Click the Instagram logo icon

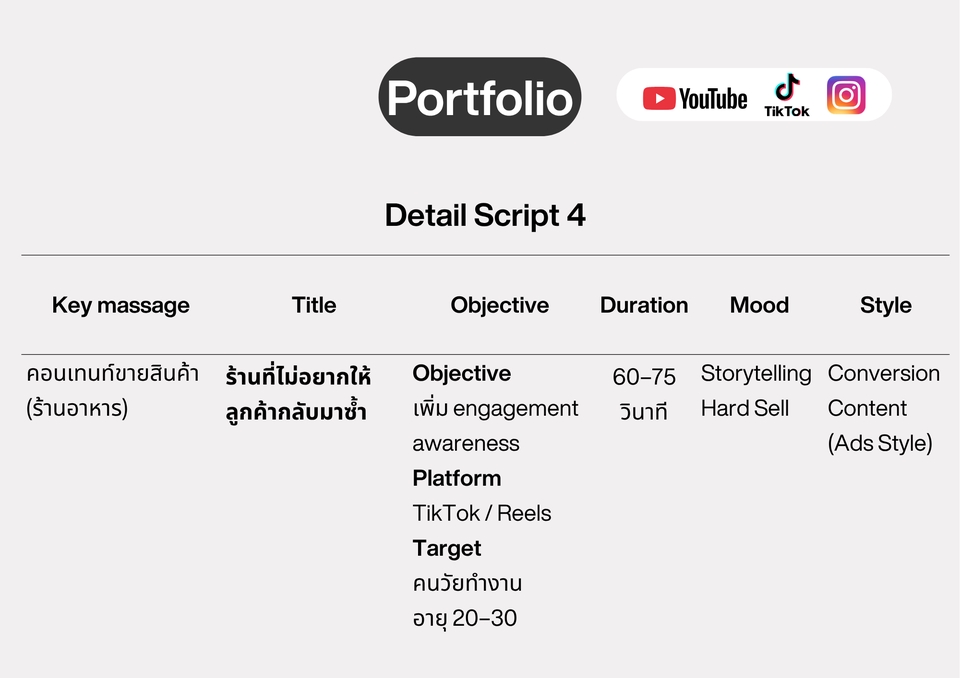point(846,95)
